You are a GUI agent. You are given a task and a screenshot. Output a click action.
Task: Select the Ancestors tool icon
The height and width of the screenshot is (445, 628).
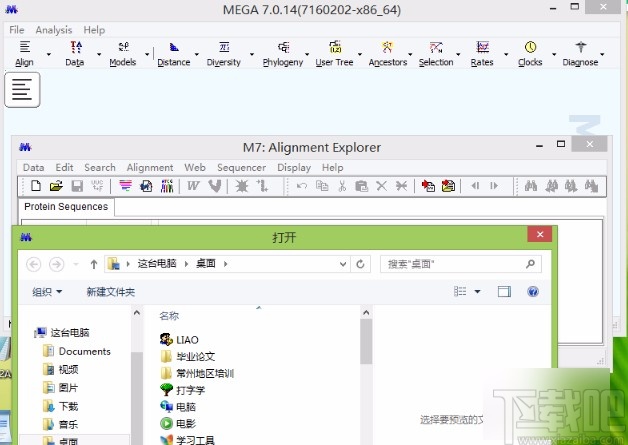pyautogui.click(x=388, y=53)
